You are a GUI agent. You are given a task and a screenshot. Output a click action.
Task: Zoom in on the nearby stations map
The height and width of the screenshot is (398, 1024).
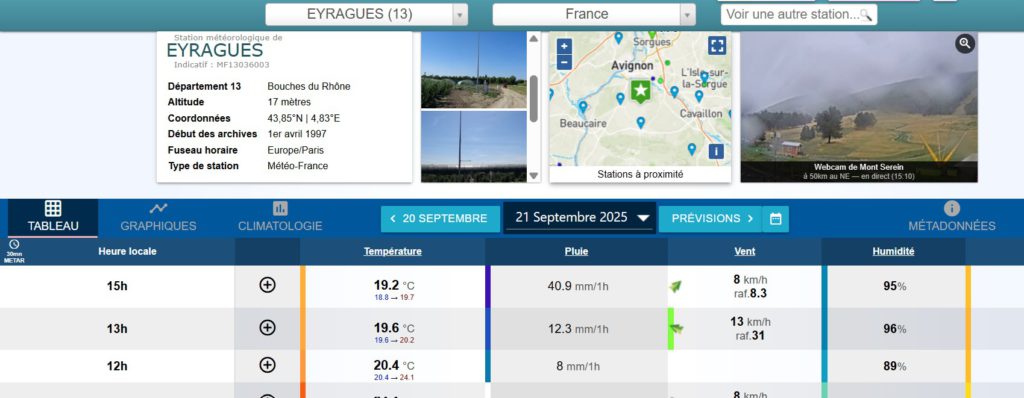point(564,46)
